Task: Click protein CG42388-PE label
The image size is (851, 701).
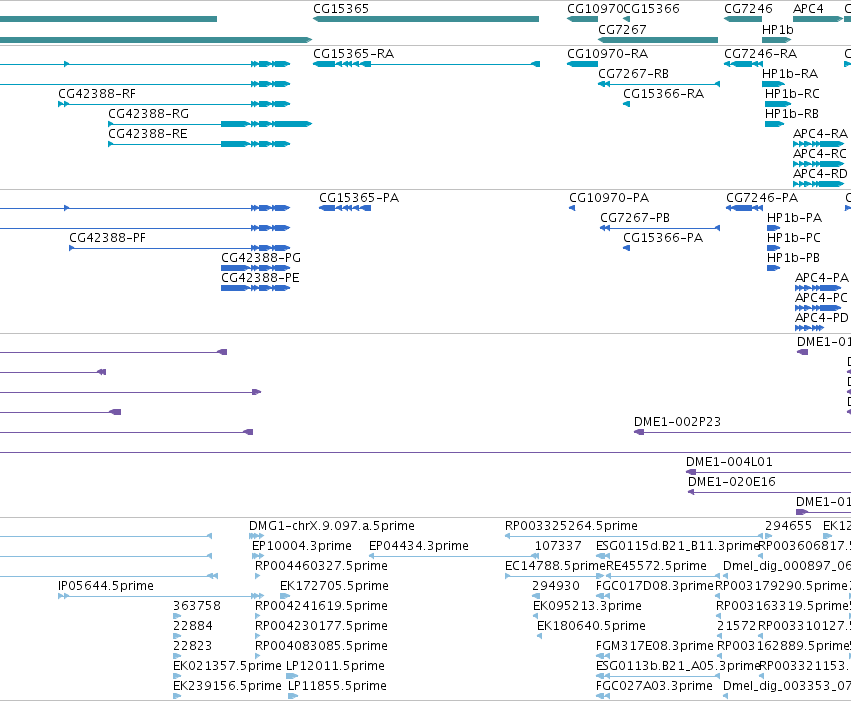Action: 260,278
